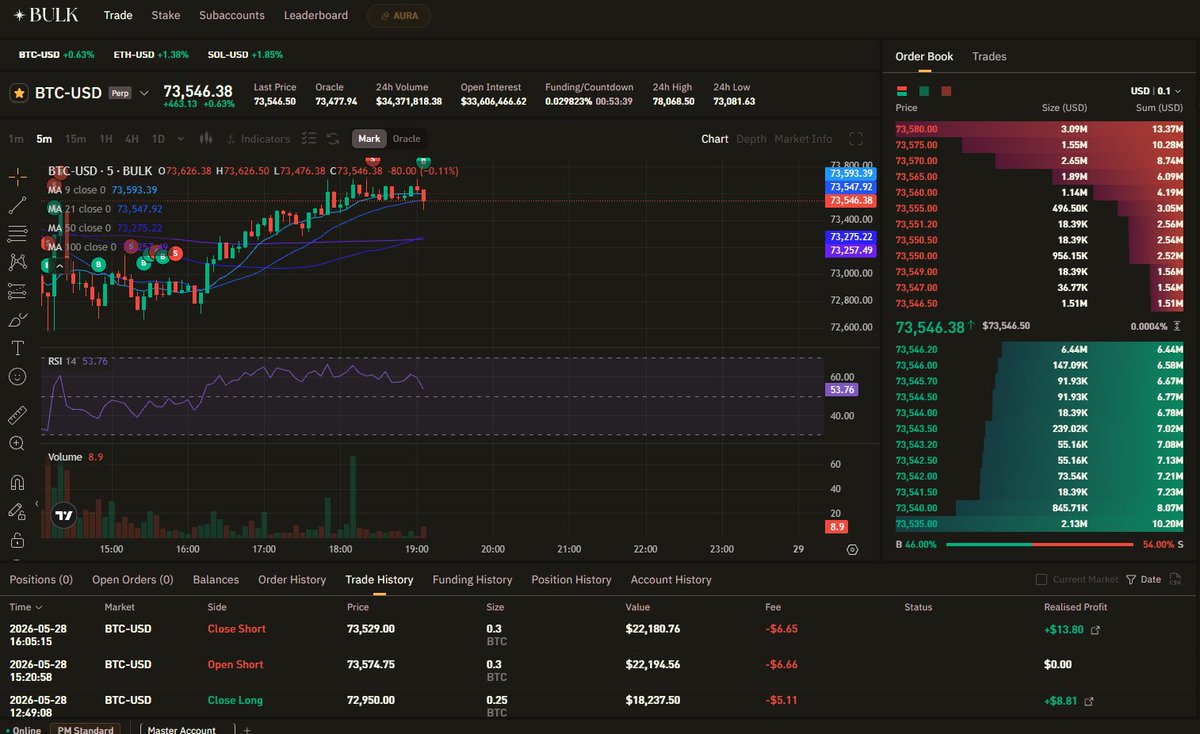Select the brush drawing tool

tap(18, 320)
